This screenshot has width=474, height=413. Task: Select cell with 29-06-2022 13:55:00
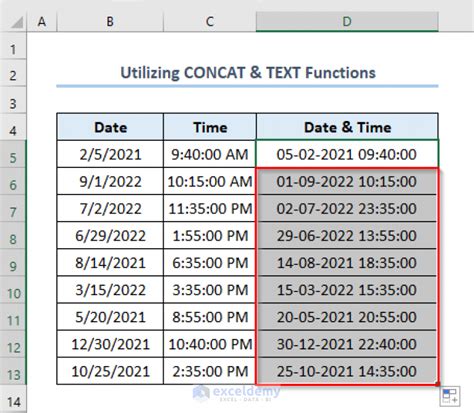click(347, 235)
